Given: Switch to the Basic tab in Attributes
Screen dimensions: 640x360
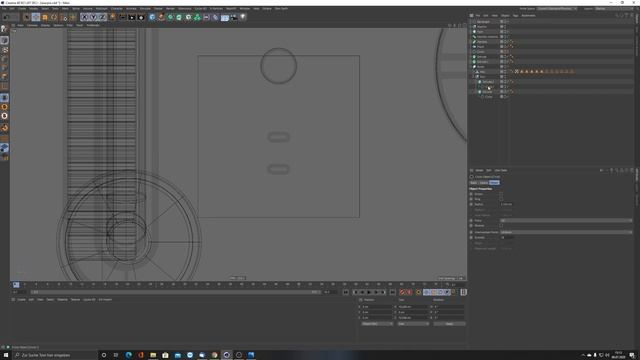Looking at the screenshot, I should click(x=473, y=182).
